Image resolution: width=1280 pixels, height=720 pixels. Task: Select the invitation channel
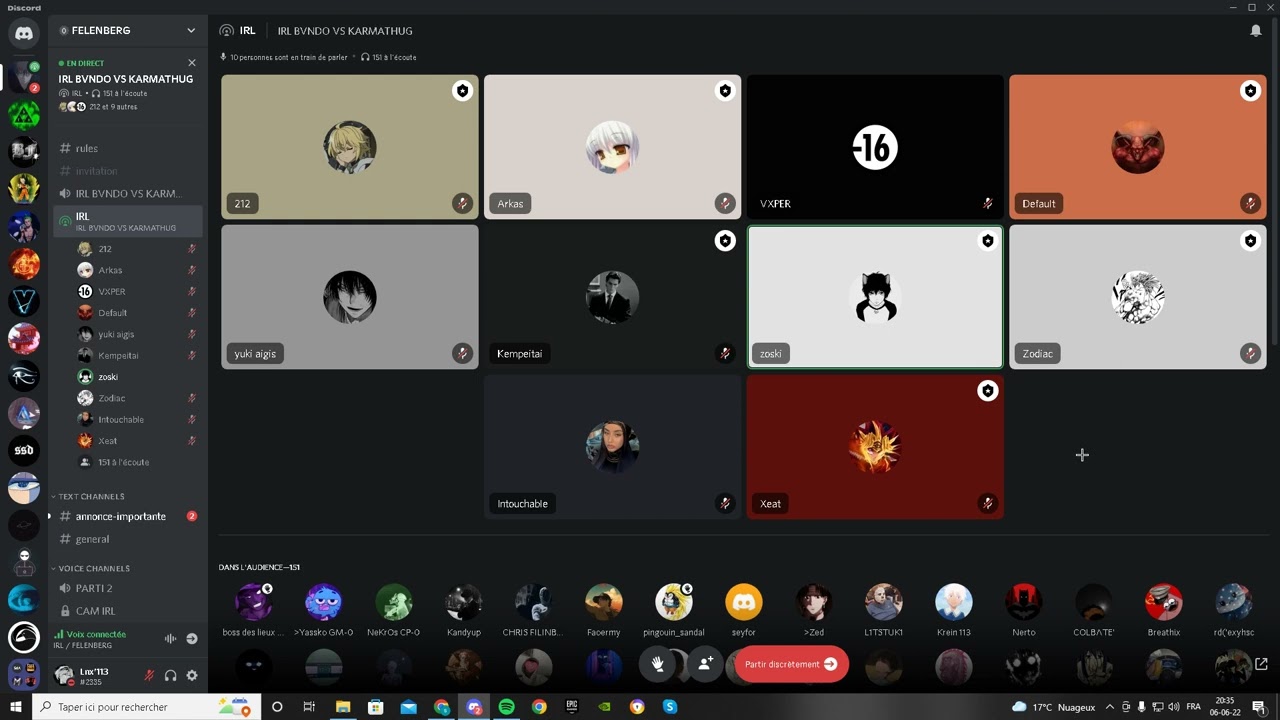coord(128,171)
